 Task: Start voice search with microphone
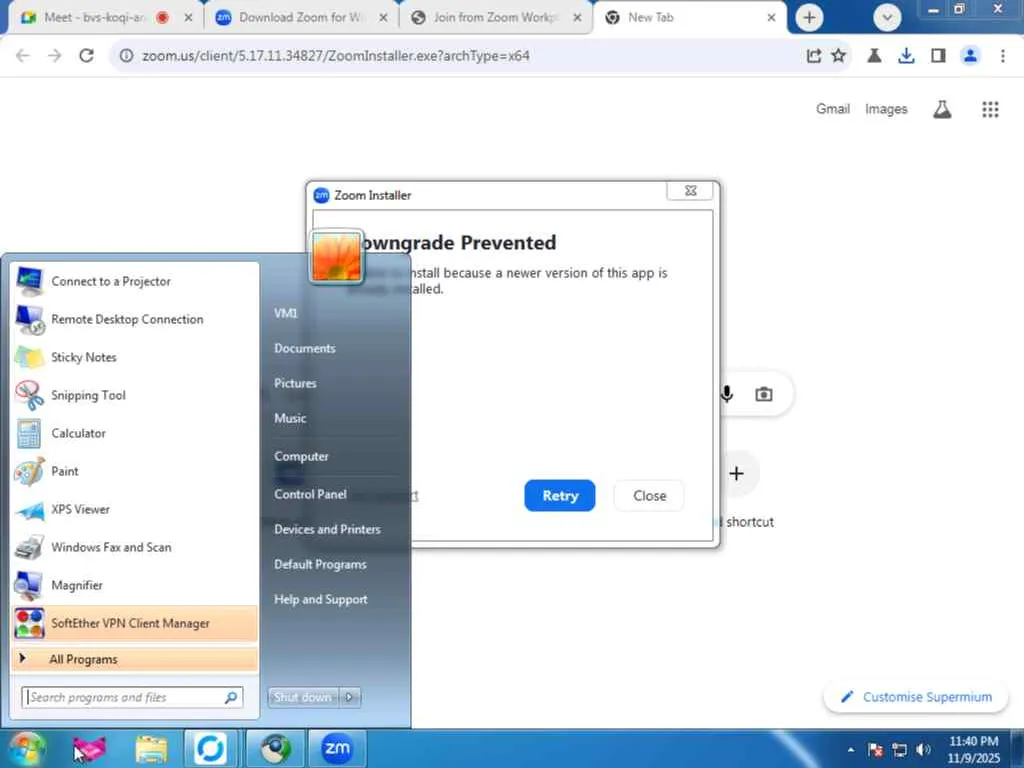[727, 394]
